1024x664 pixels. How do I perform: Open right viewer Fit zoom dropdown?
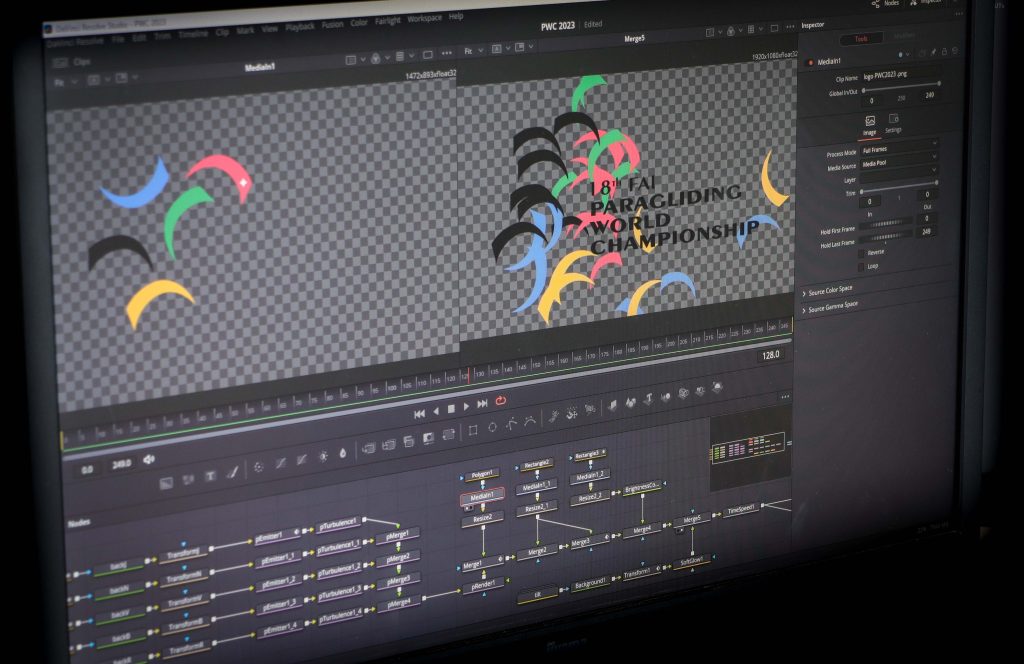click(473, 50)
